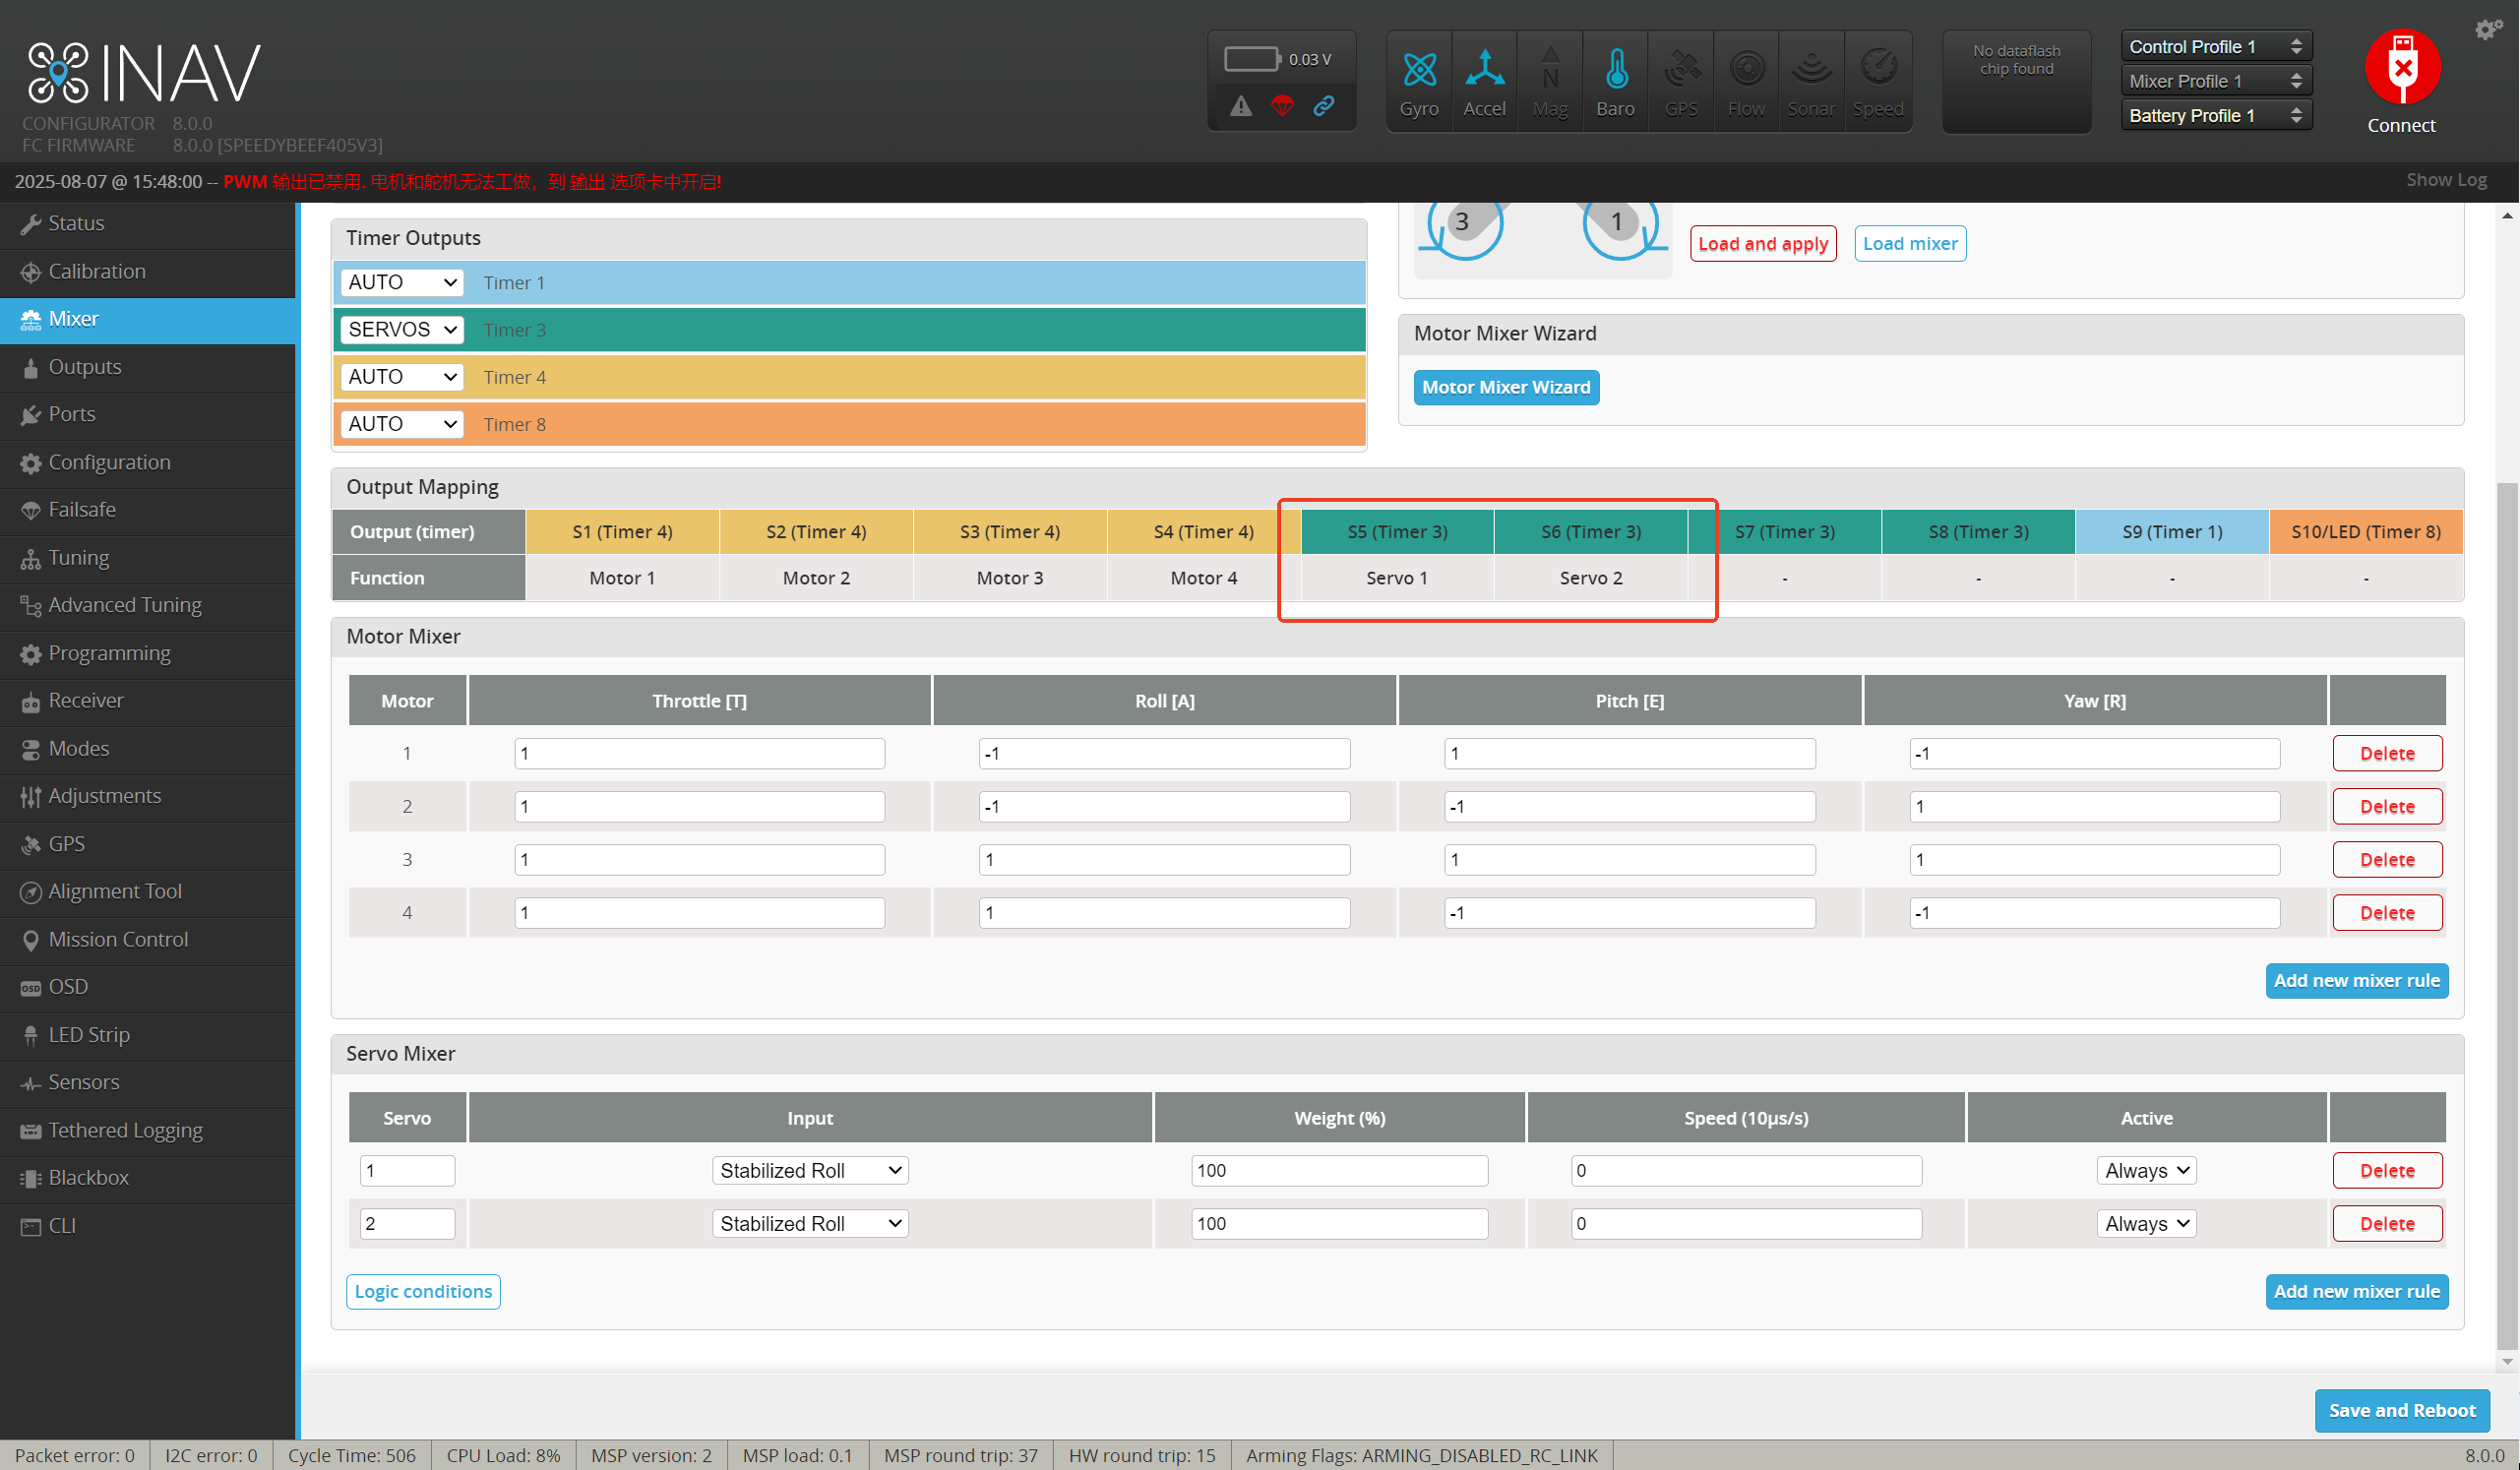Open the Status tab

pyautogui.click(x=148, y=223)
